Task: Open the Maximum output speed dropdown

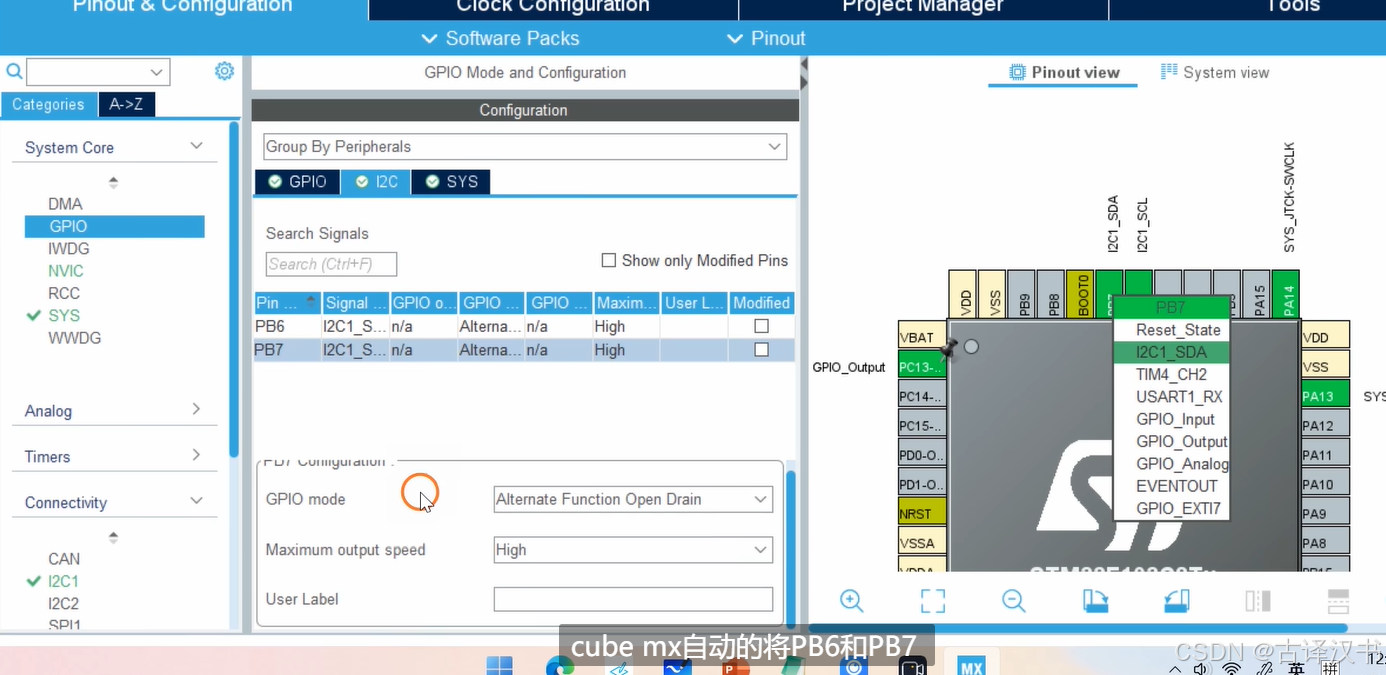Action: (x=633, y=550)
